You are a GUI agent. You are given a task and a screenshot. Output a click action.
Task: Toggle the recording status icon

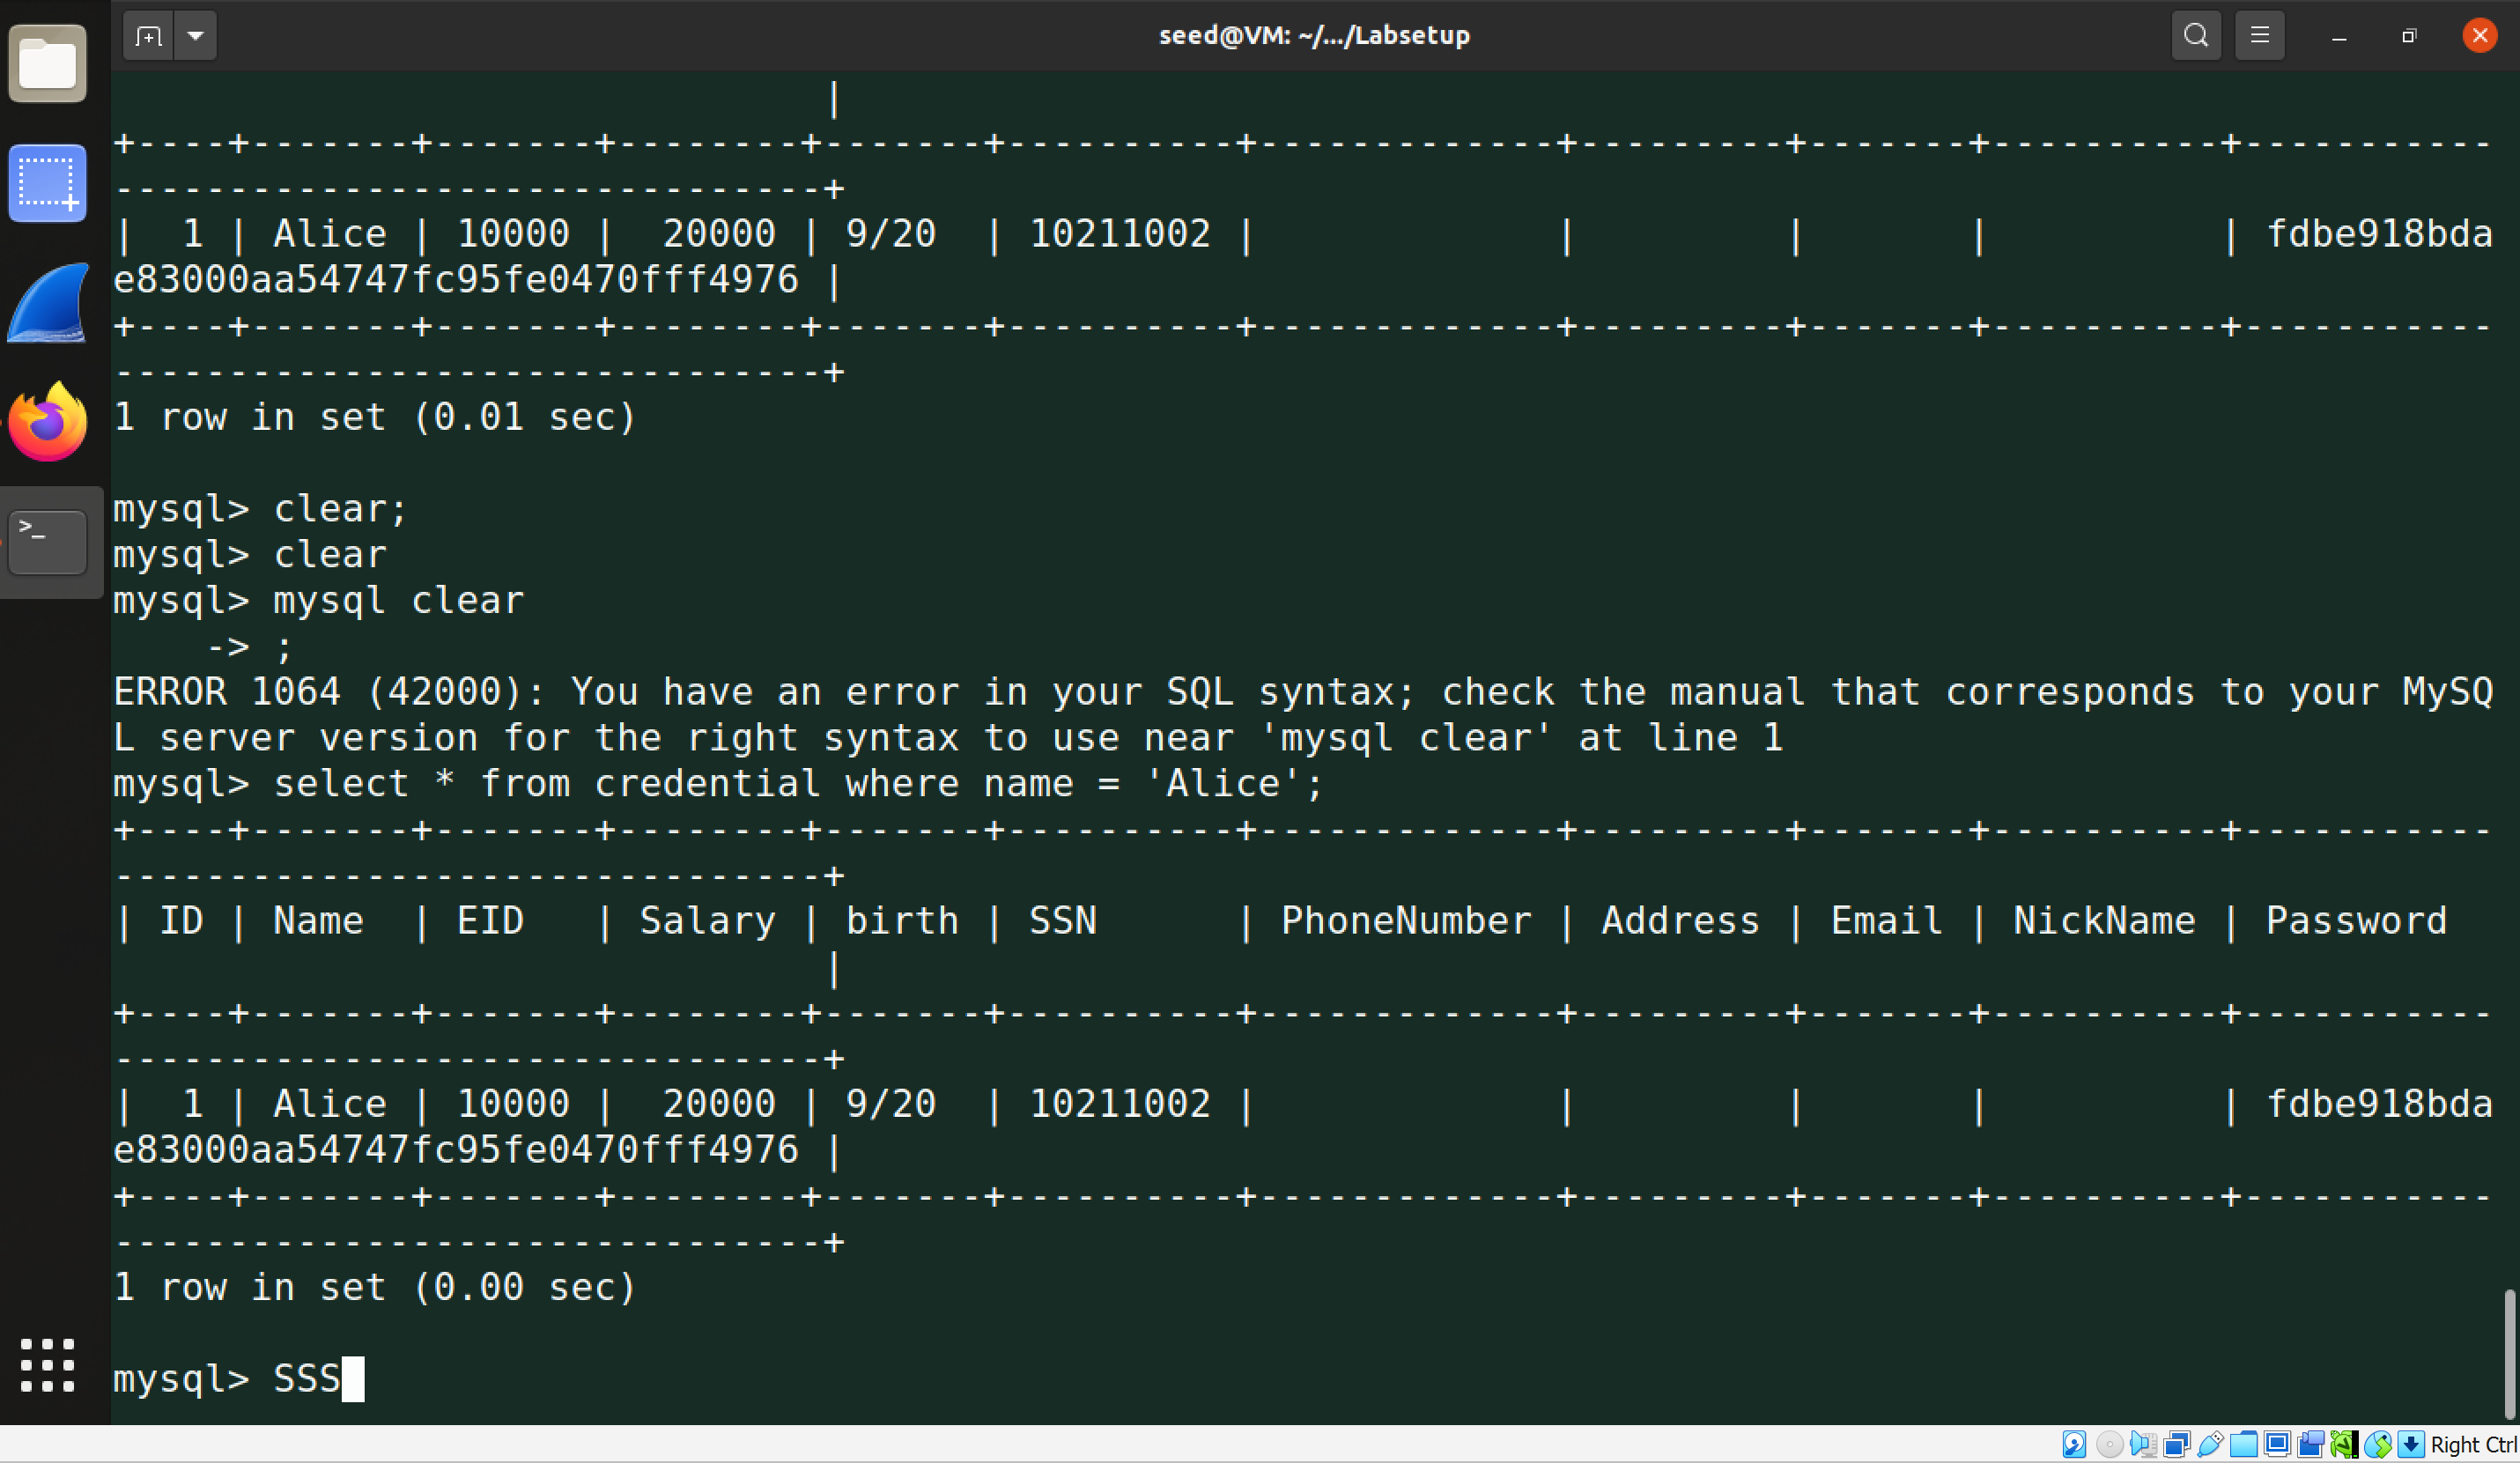click(x=2311, y=1444)
